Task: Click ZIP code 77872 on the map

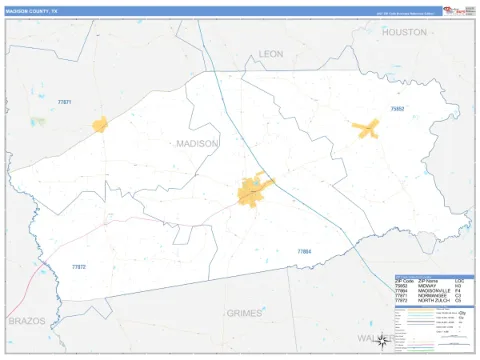Action: (x=79, y=267)
